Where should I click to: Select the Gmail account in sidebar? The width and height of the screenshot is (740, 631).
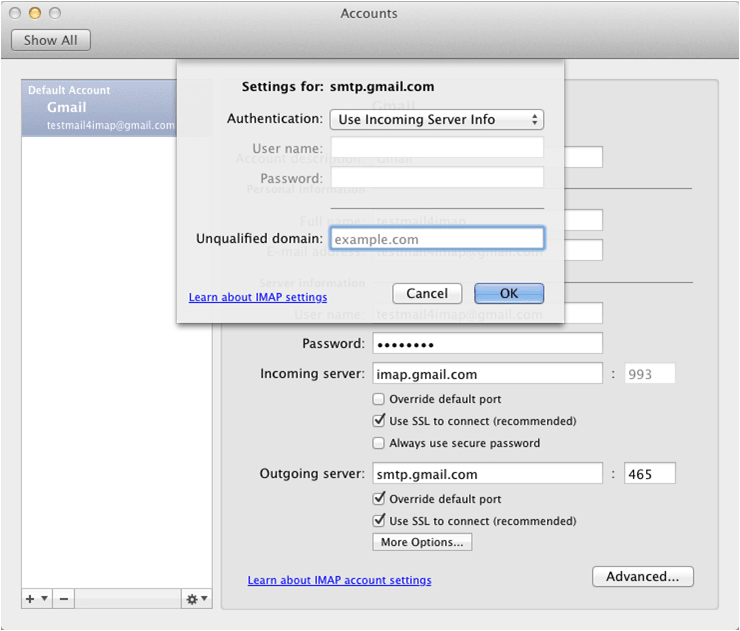98,108
